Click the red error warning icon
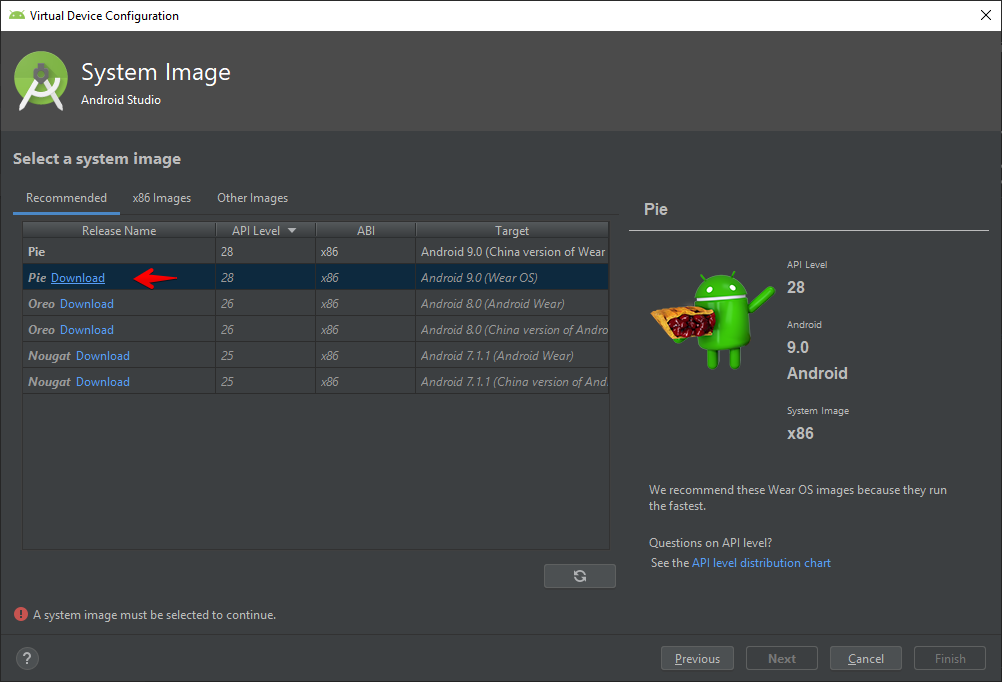Screen dimensions: 1002x682 click(x=20, y=615)
